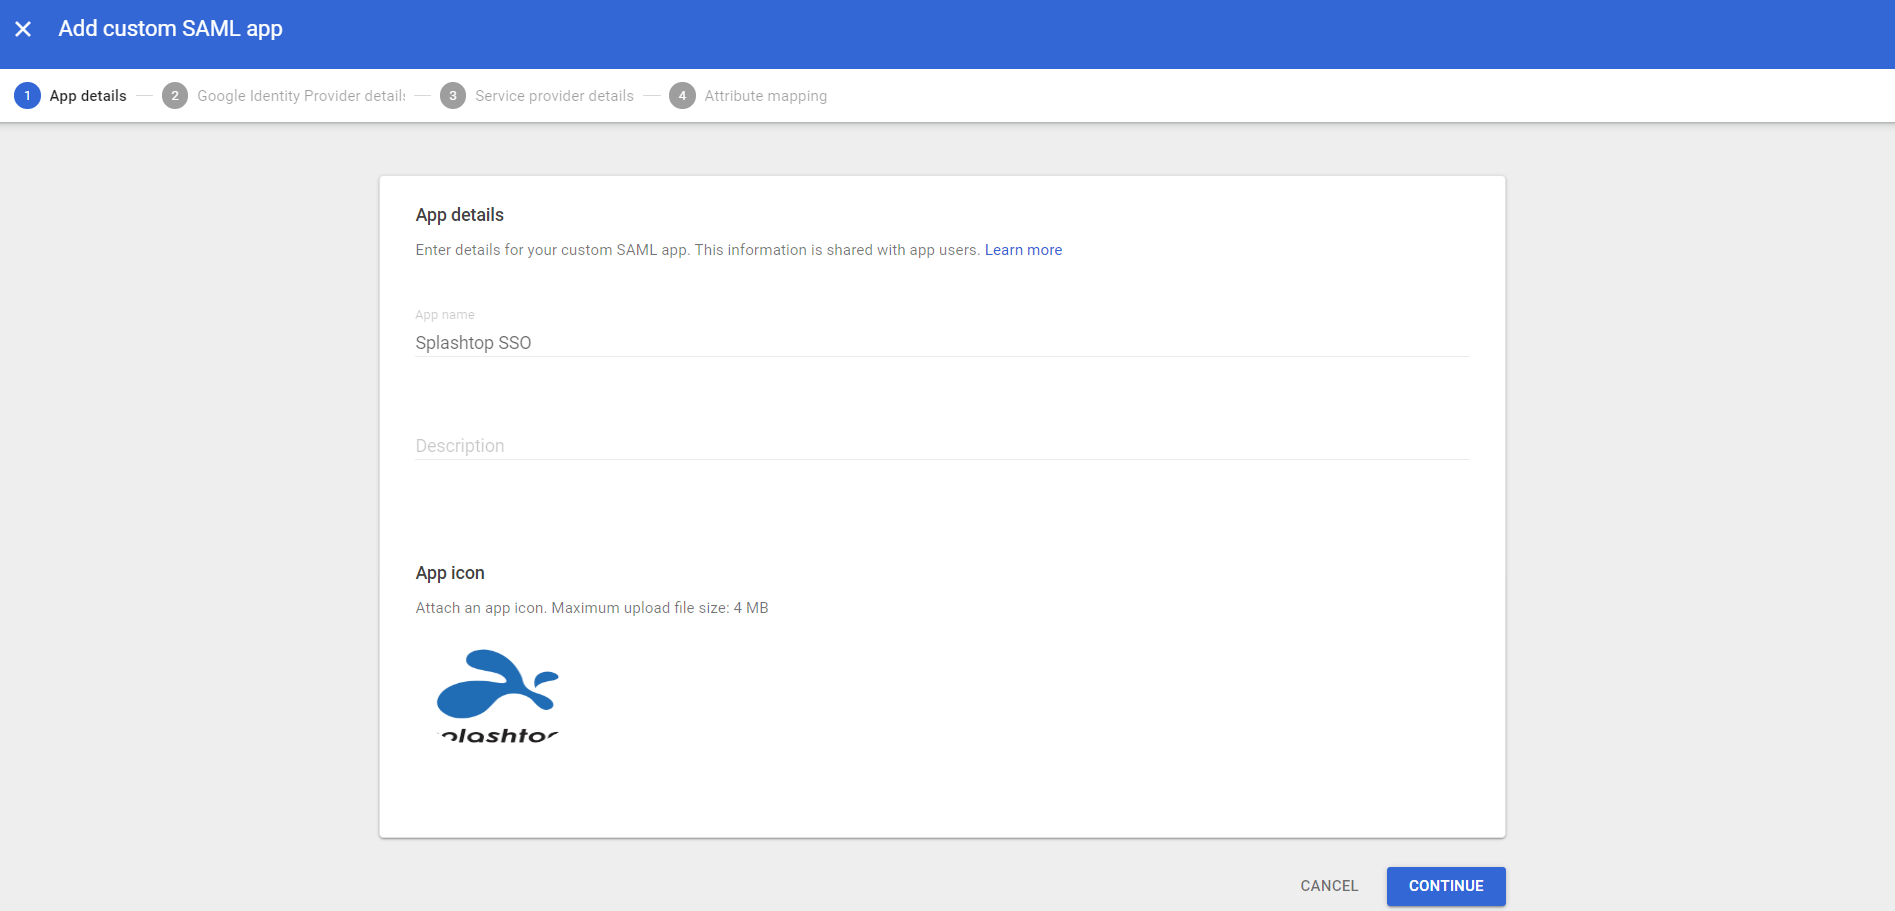Click the step 1 circle icon
1895x911 pixels.
tap(27, 96)
